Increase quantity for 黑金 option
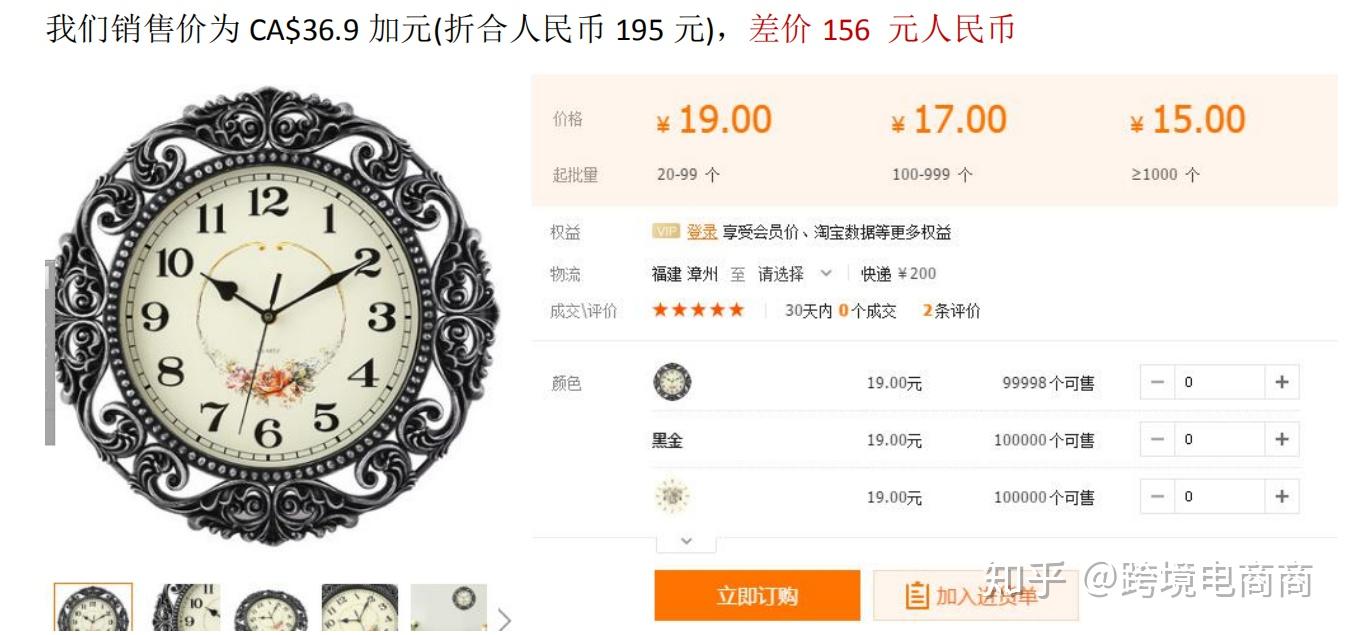The image size is (1348, 635). (x=1282, y=439)
